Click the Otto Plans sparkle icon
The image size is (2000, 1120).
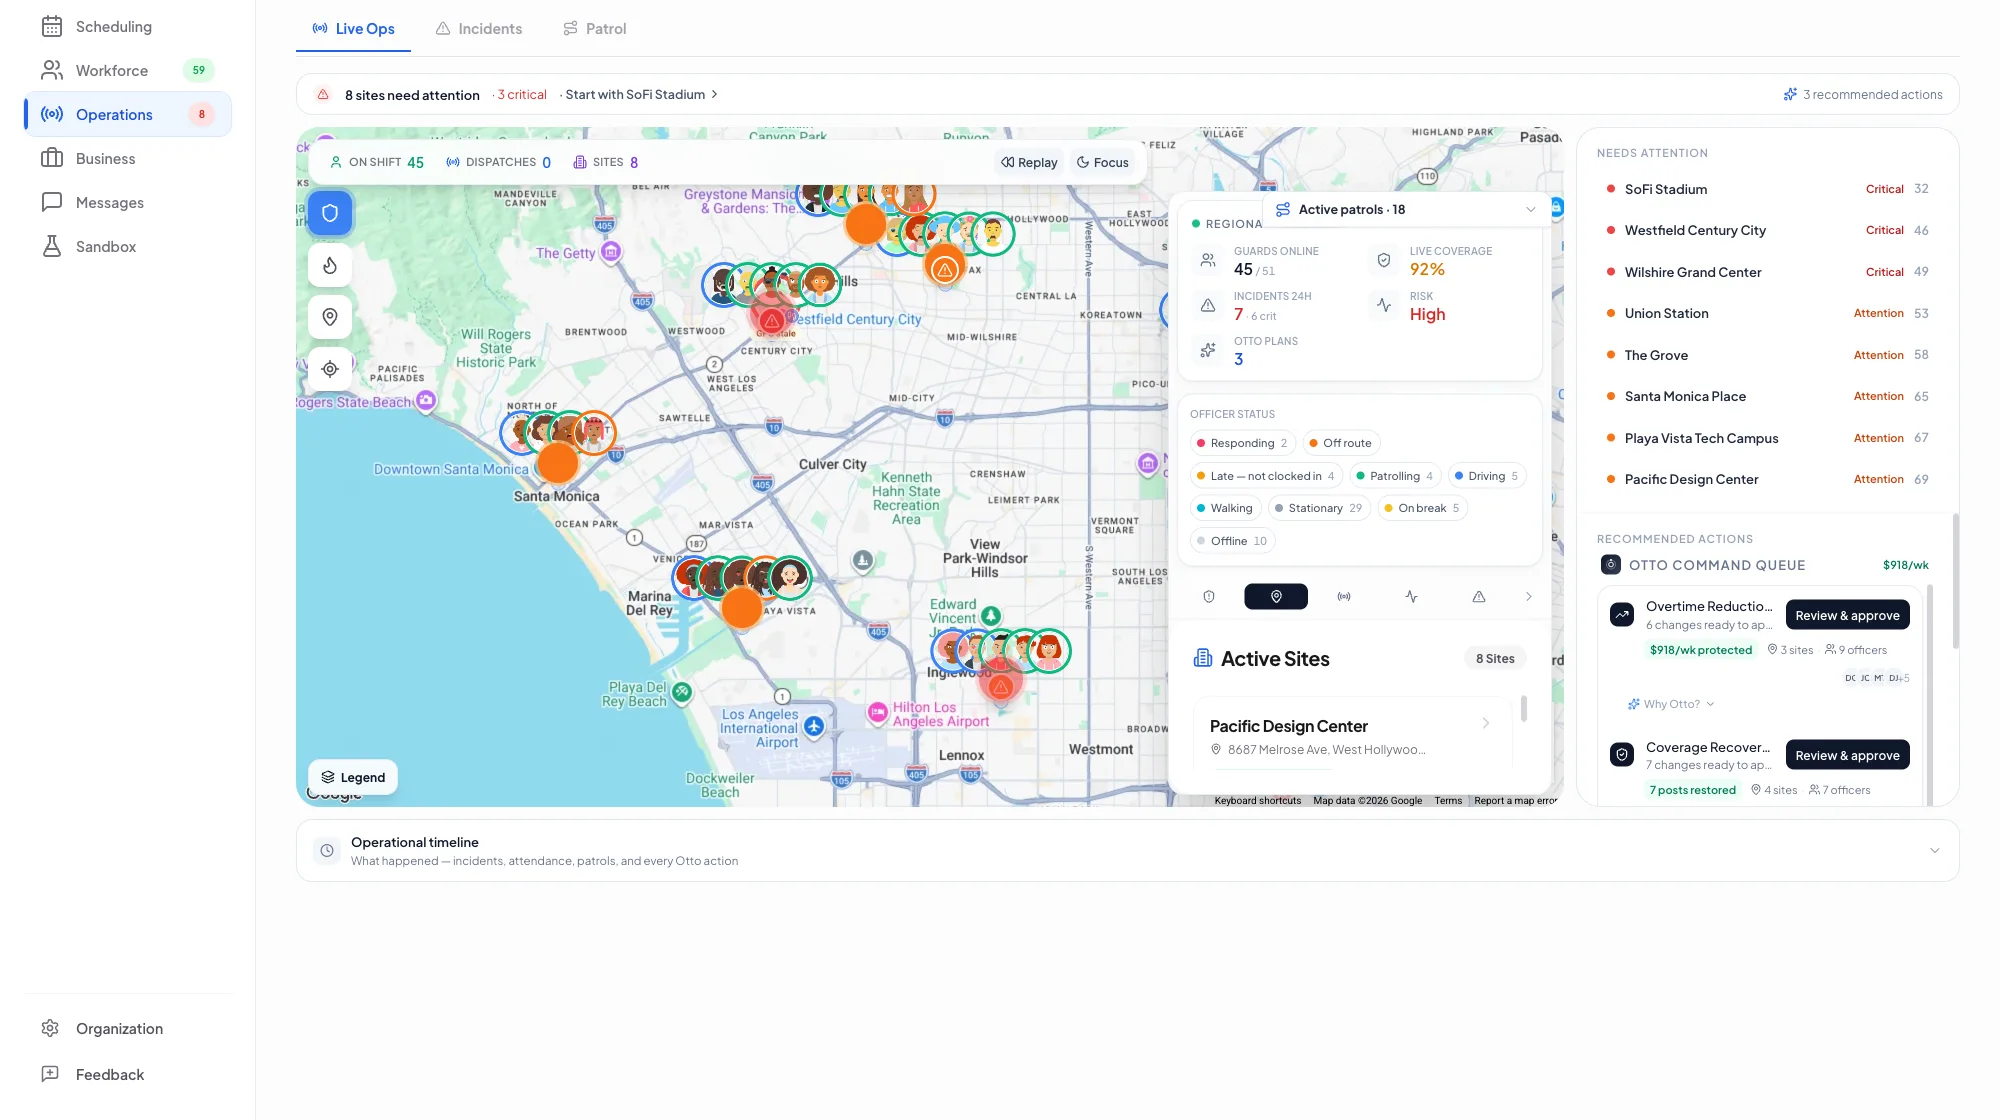pos(1208,351)
